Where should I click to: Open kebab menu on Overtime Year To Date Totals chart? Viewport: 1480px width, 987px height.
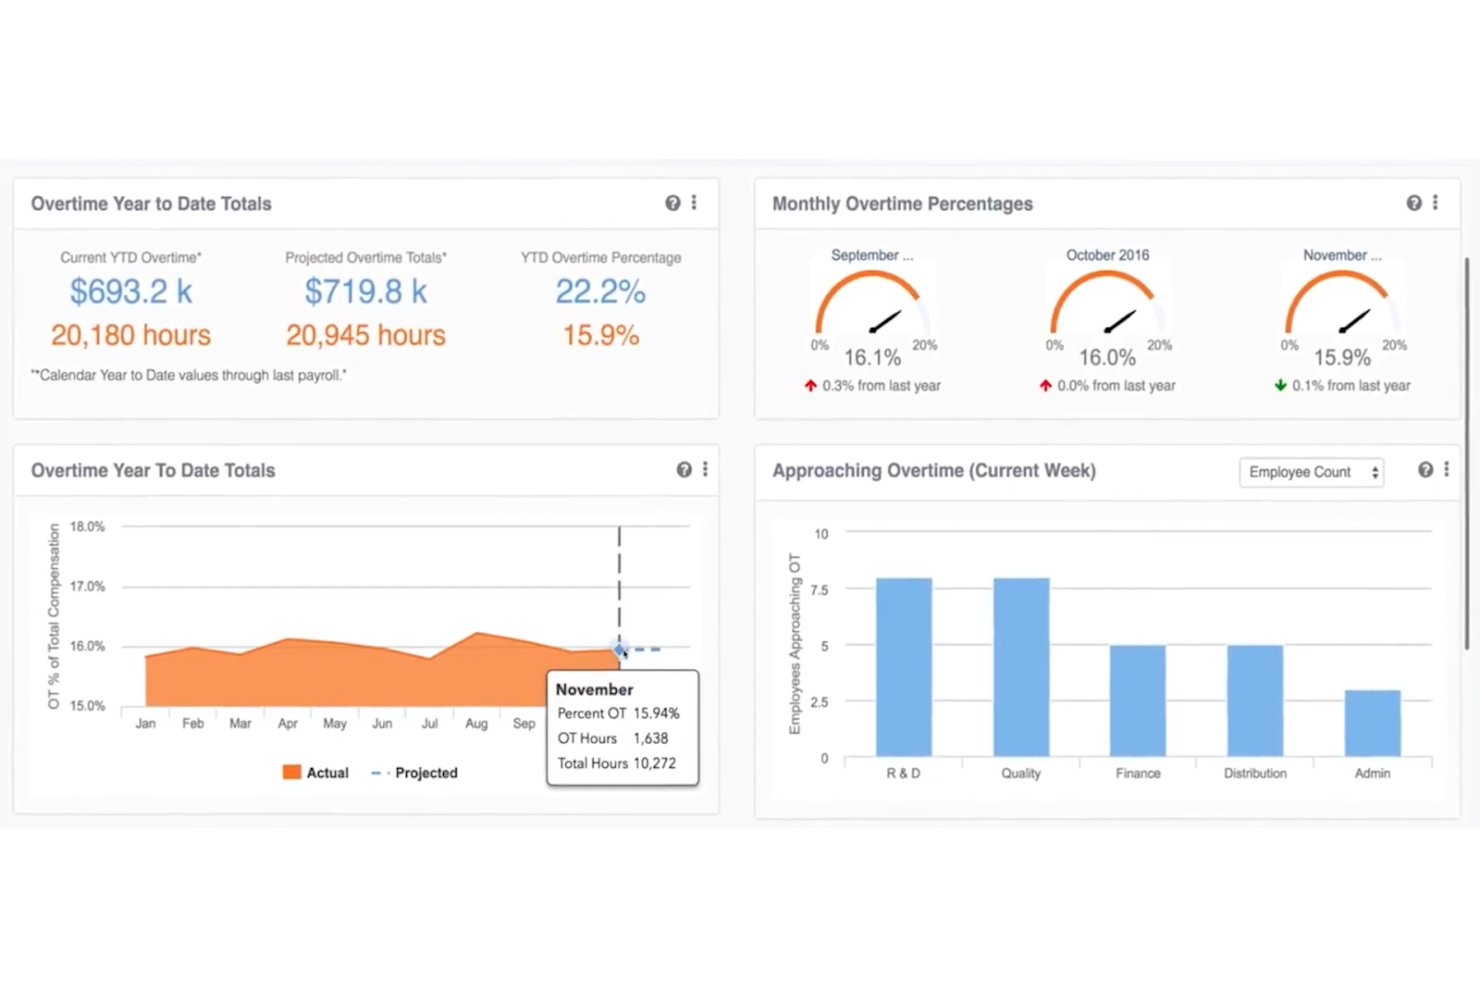tap(705, 469)
